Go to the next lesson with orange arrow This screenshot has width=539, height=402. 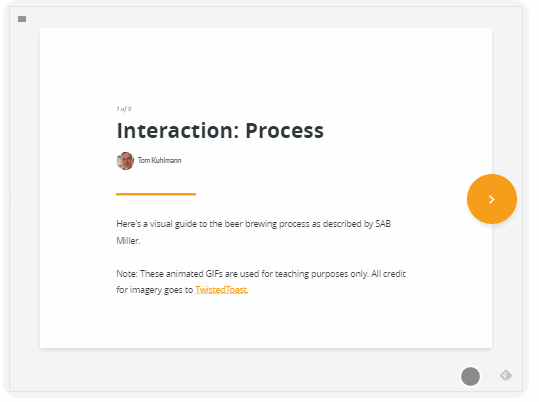click(x=492, y=199)
